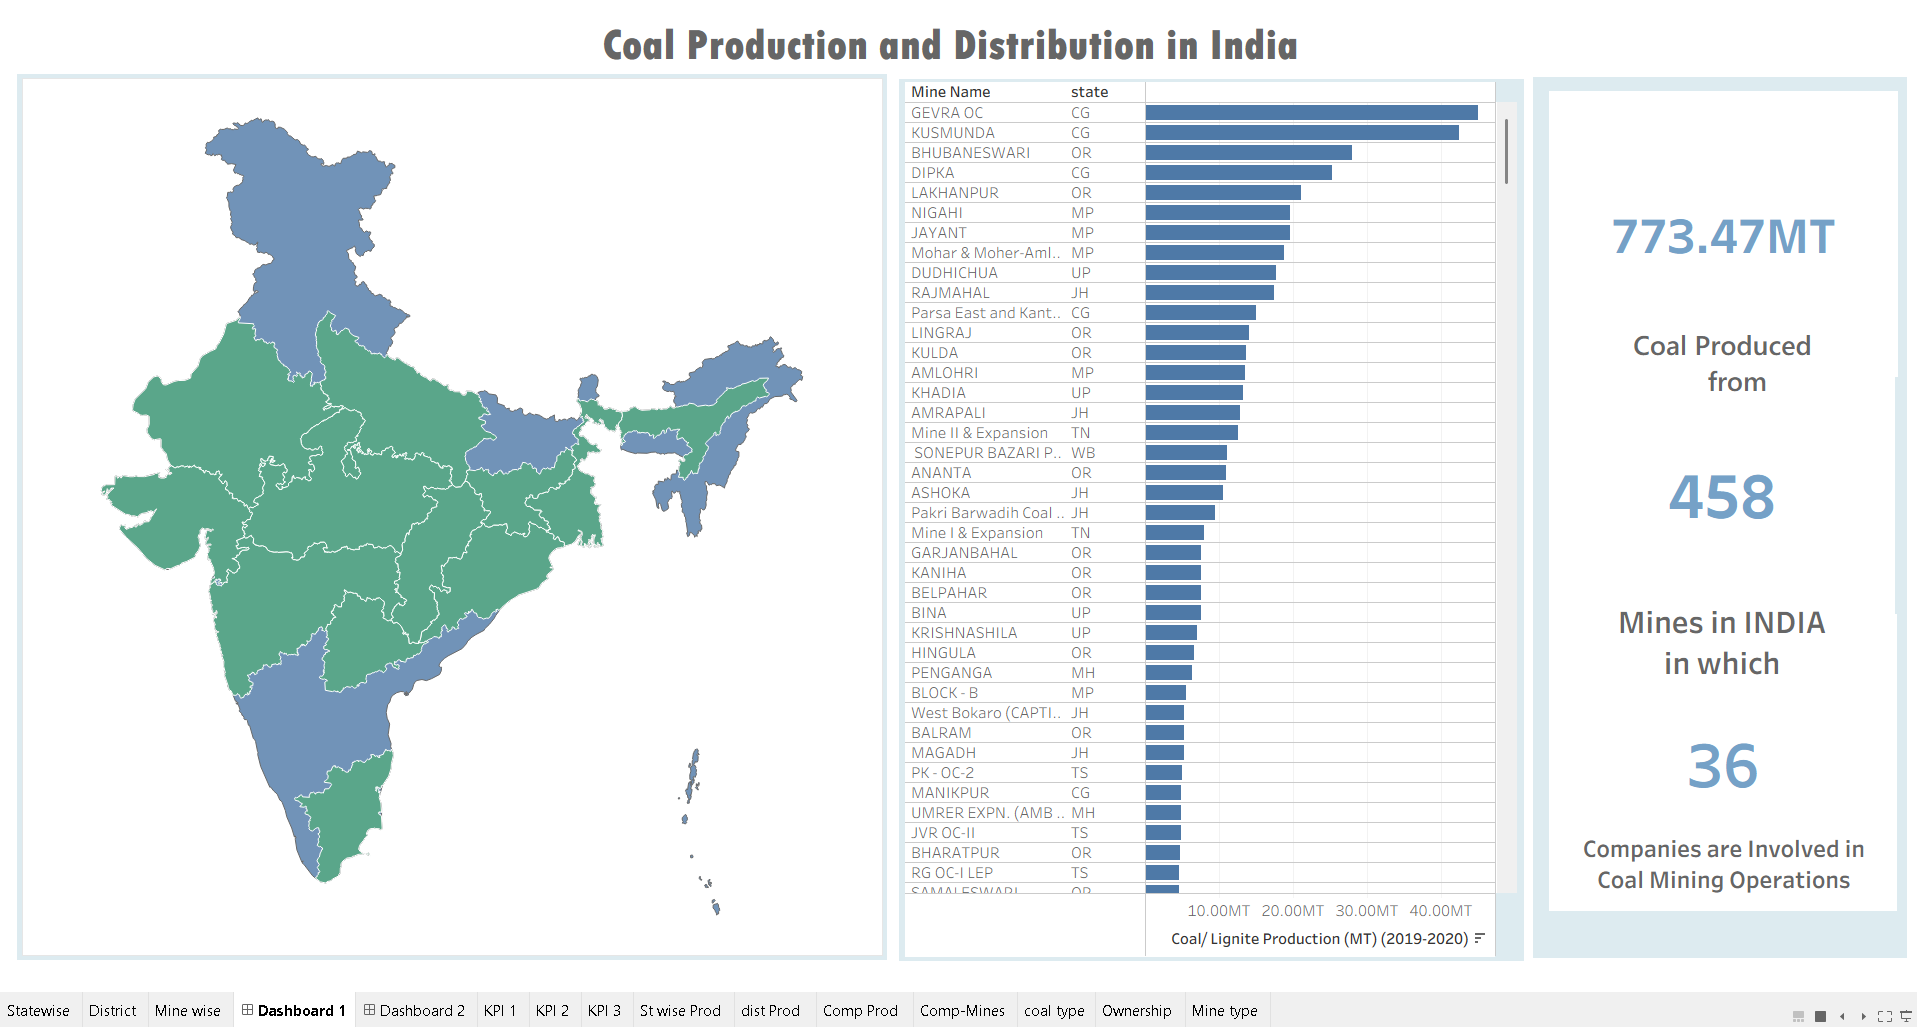Switch to the Ownership tab
The image size is (1917, 1027).
[1137, 1010]
